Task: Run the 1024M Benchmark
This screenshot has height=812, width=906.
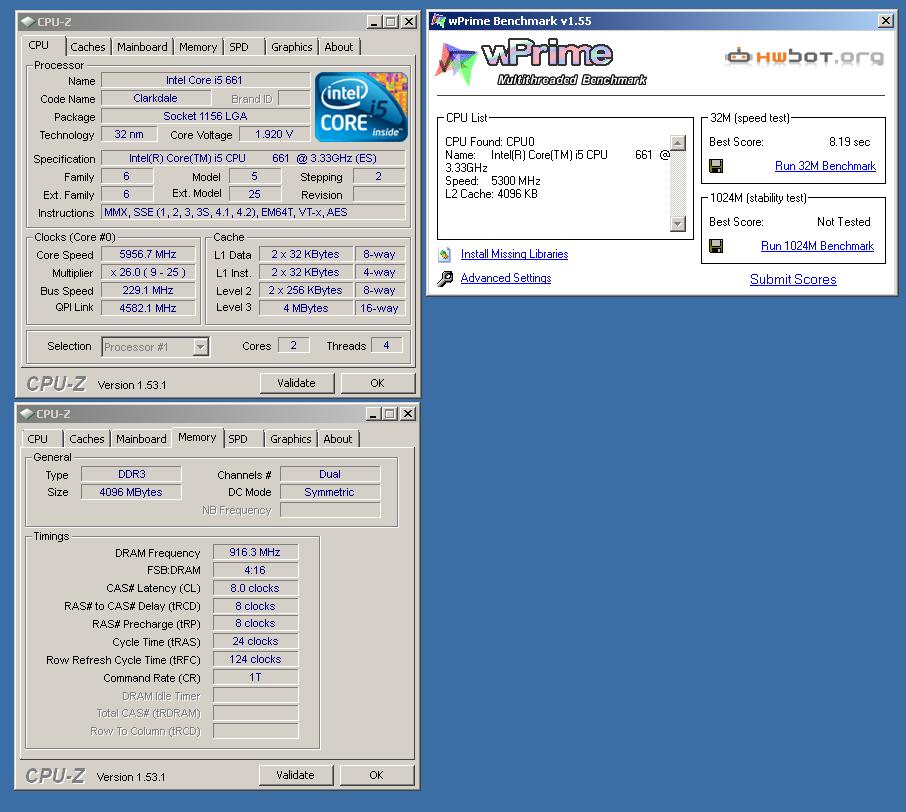Action: pyautogui.click(x=817, y=246)
